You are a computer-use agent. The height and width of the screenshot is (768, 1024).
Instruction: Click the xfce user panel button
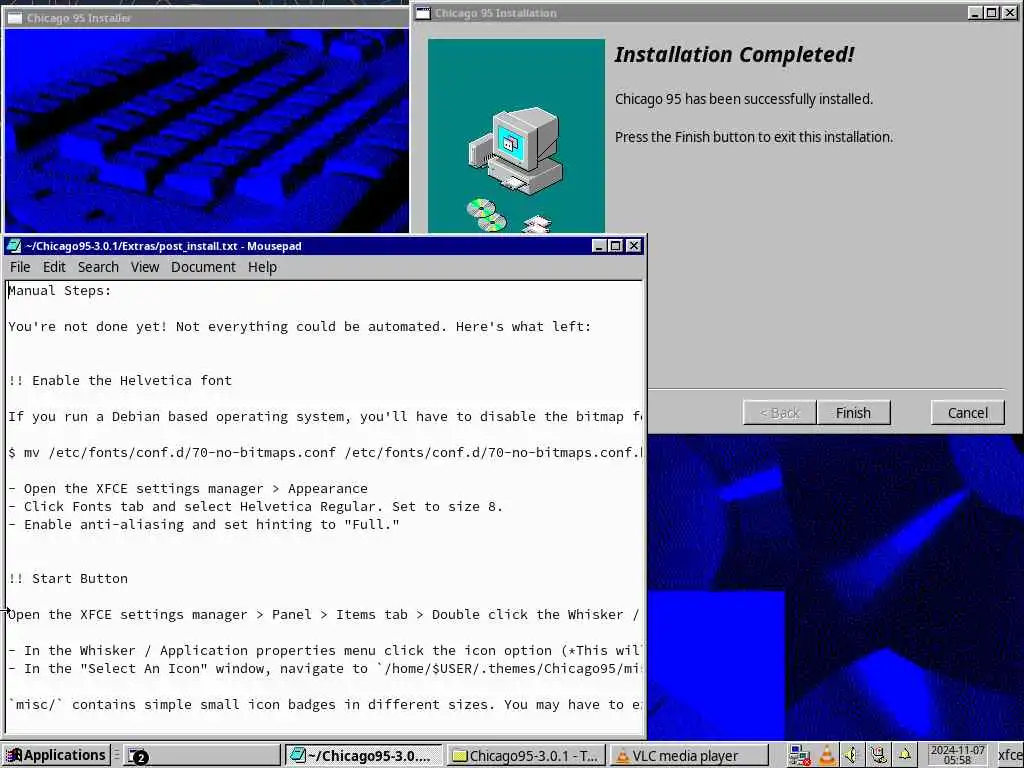click(1009, 756)
